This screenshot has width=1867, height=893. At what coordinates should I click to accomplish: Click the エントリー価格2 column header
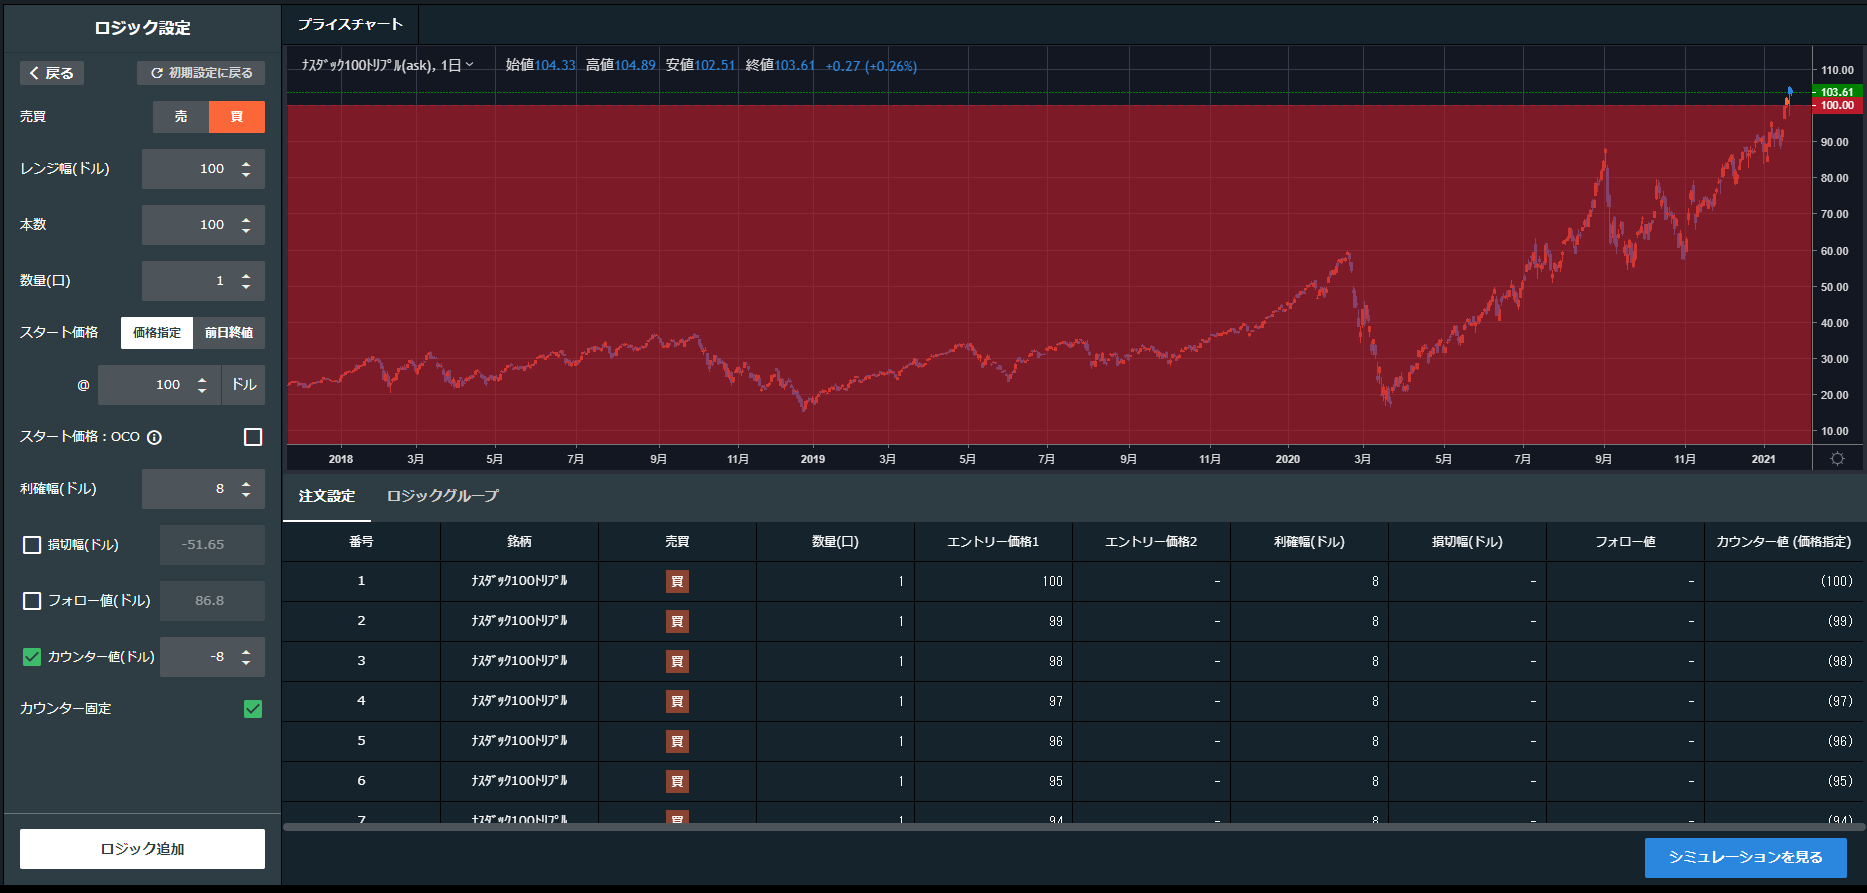(1151, 542)
